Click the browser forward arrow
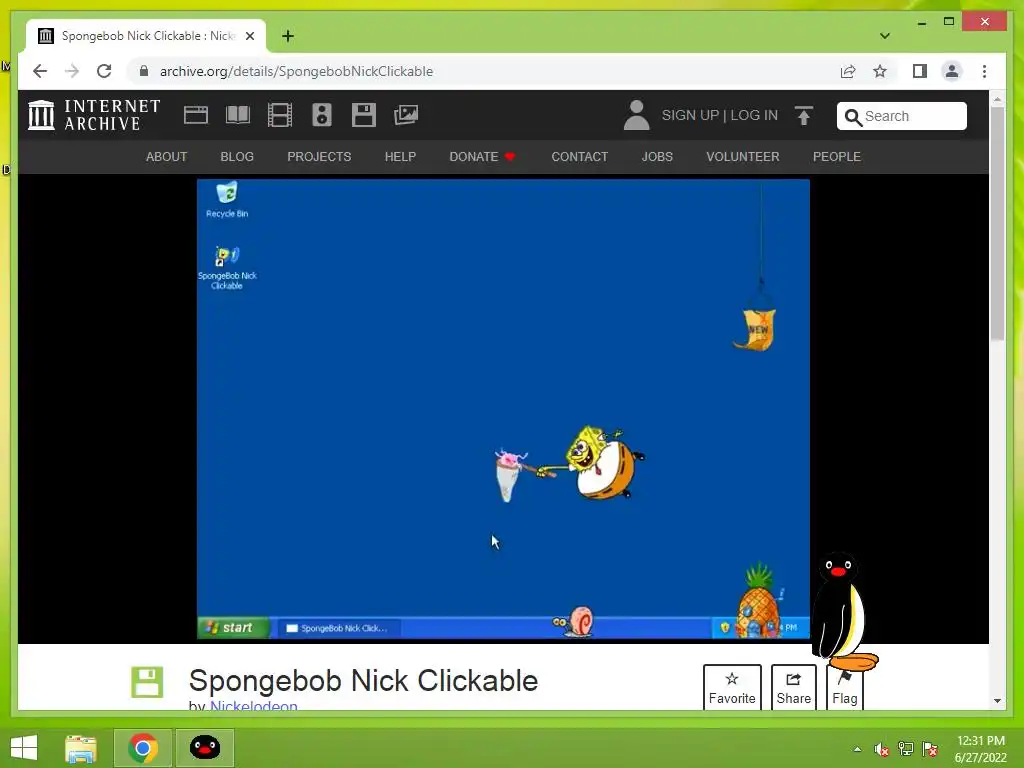 [72, 71]
